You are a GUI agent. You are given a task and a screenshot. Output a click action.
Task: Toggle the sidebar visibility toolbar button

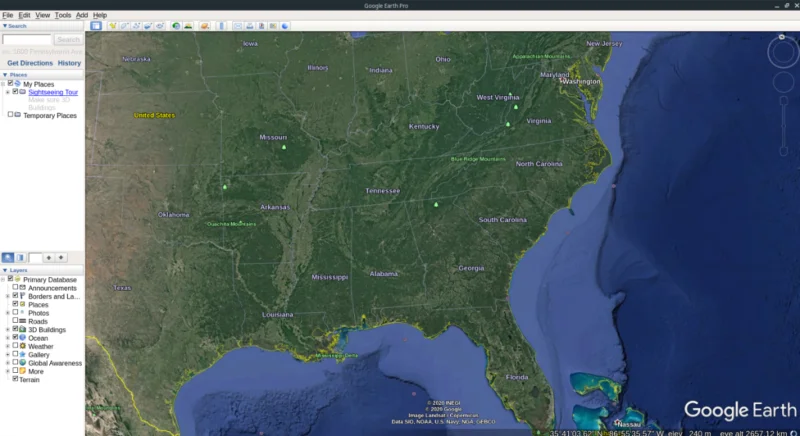[95, 25]
